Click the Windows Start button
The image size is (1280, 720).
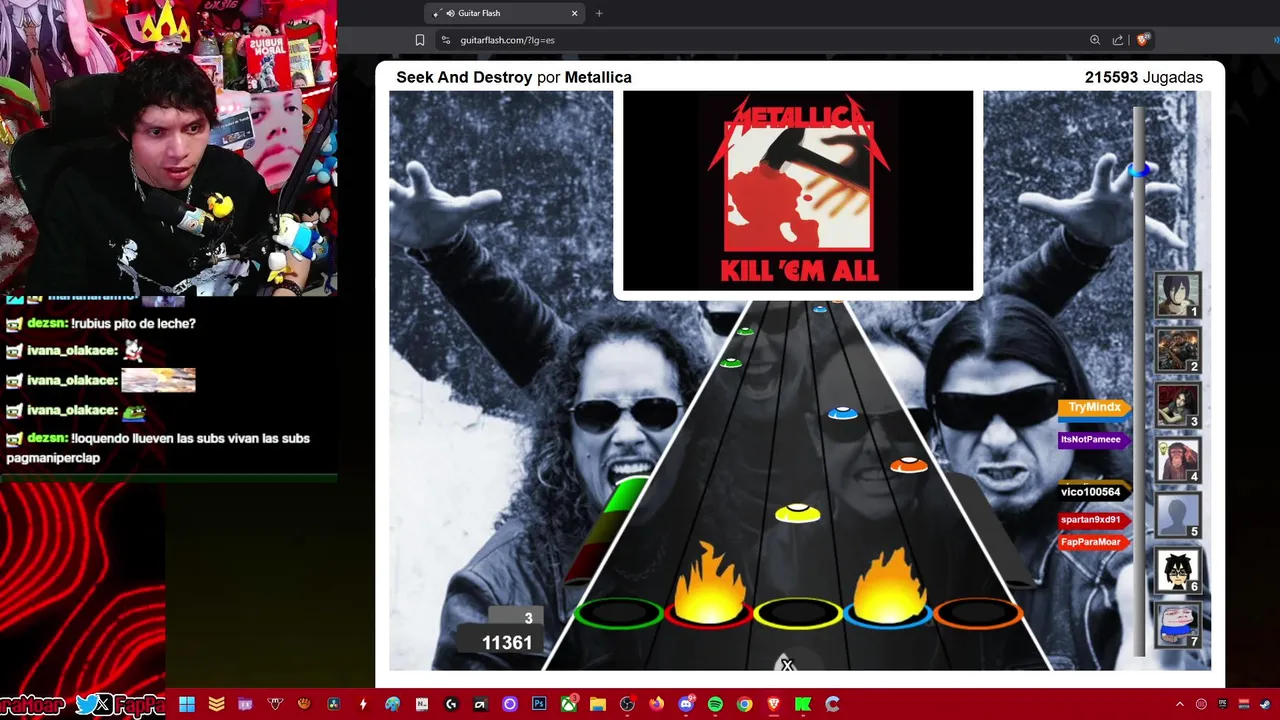coord(187,704)
